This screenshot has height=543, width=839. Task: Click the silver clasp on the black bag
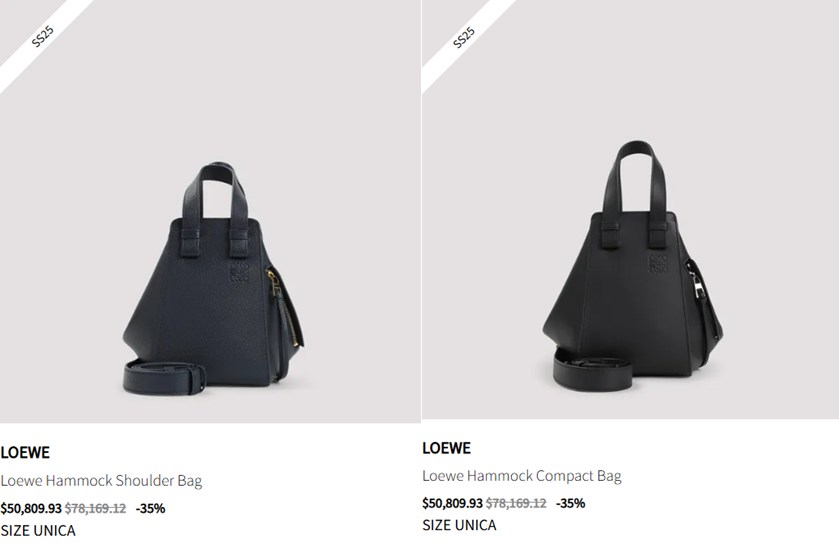(698, 286)
